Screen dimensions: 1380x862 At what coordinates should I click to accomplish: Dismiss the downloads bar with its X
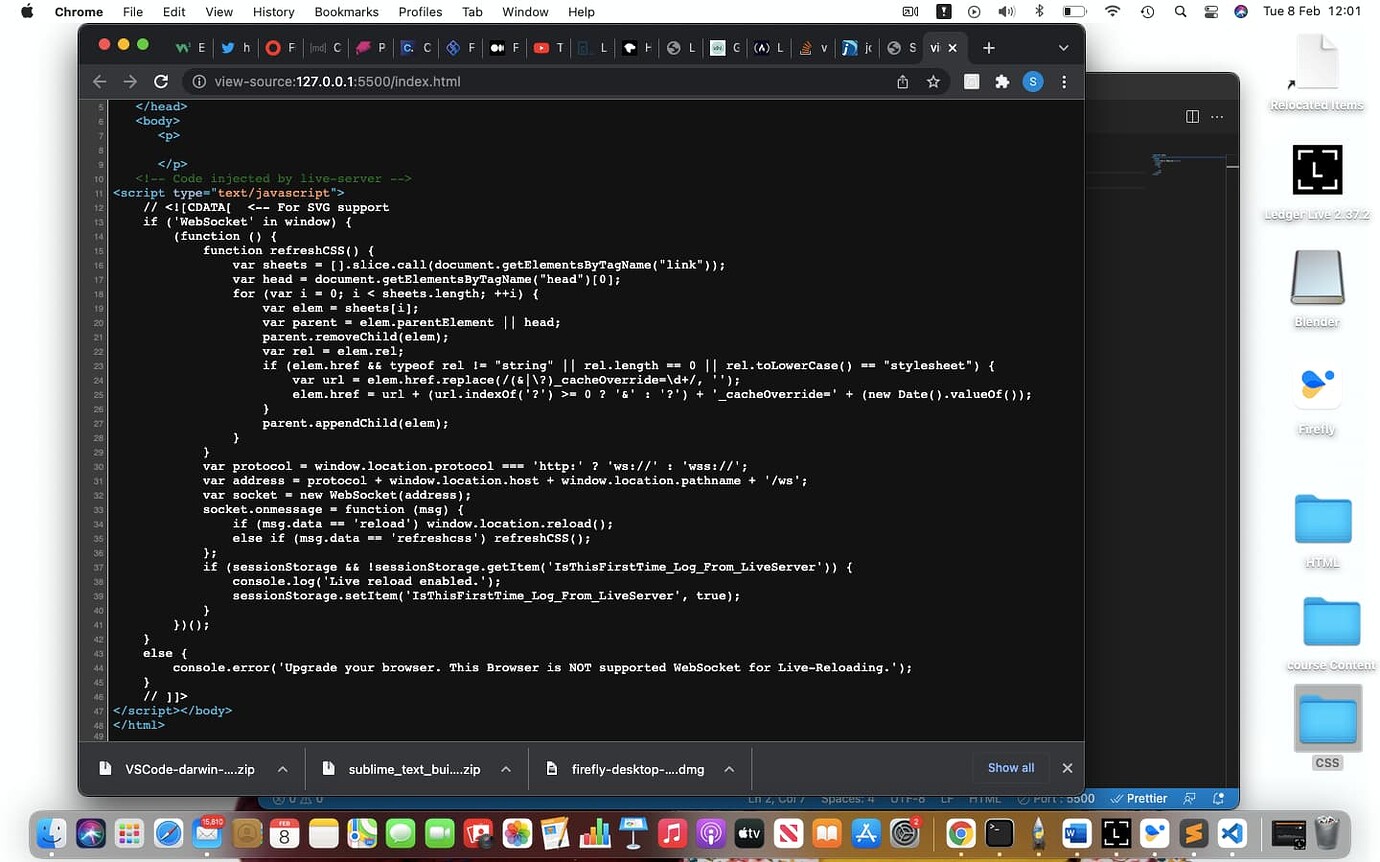[1067, 768]
